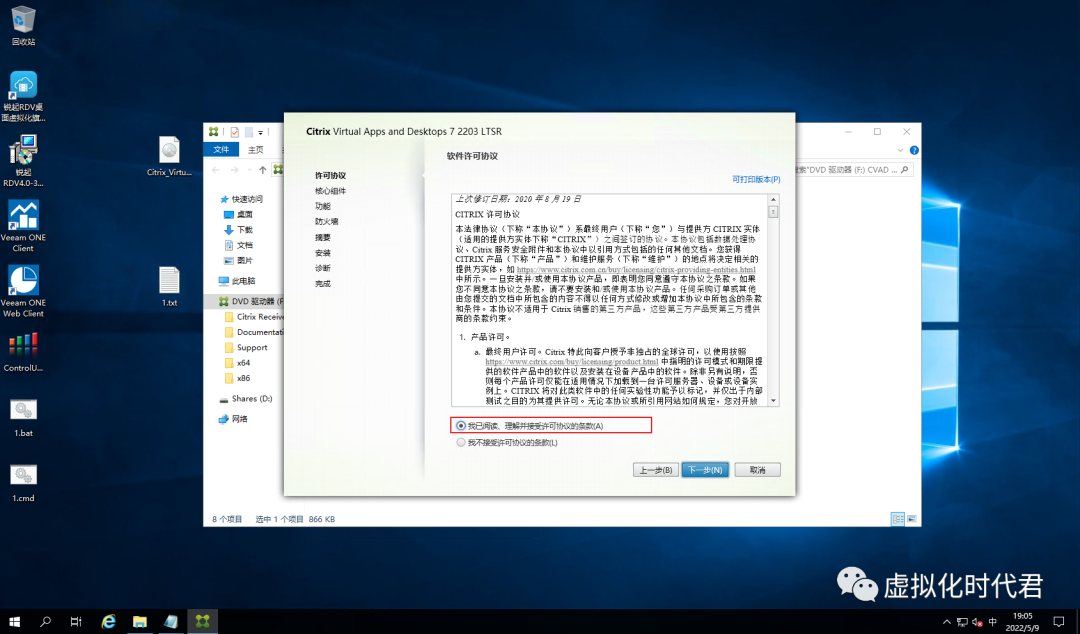The image size is (1080, 634).
Task: Select 图片 in the Explorer navigation pane
Action: tap(245, 260)
